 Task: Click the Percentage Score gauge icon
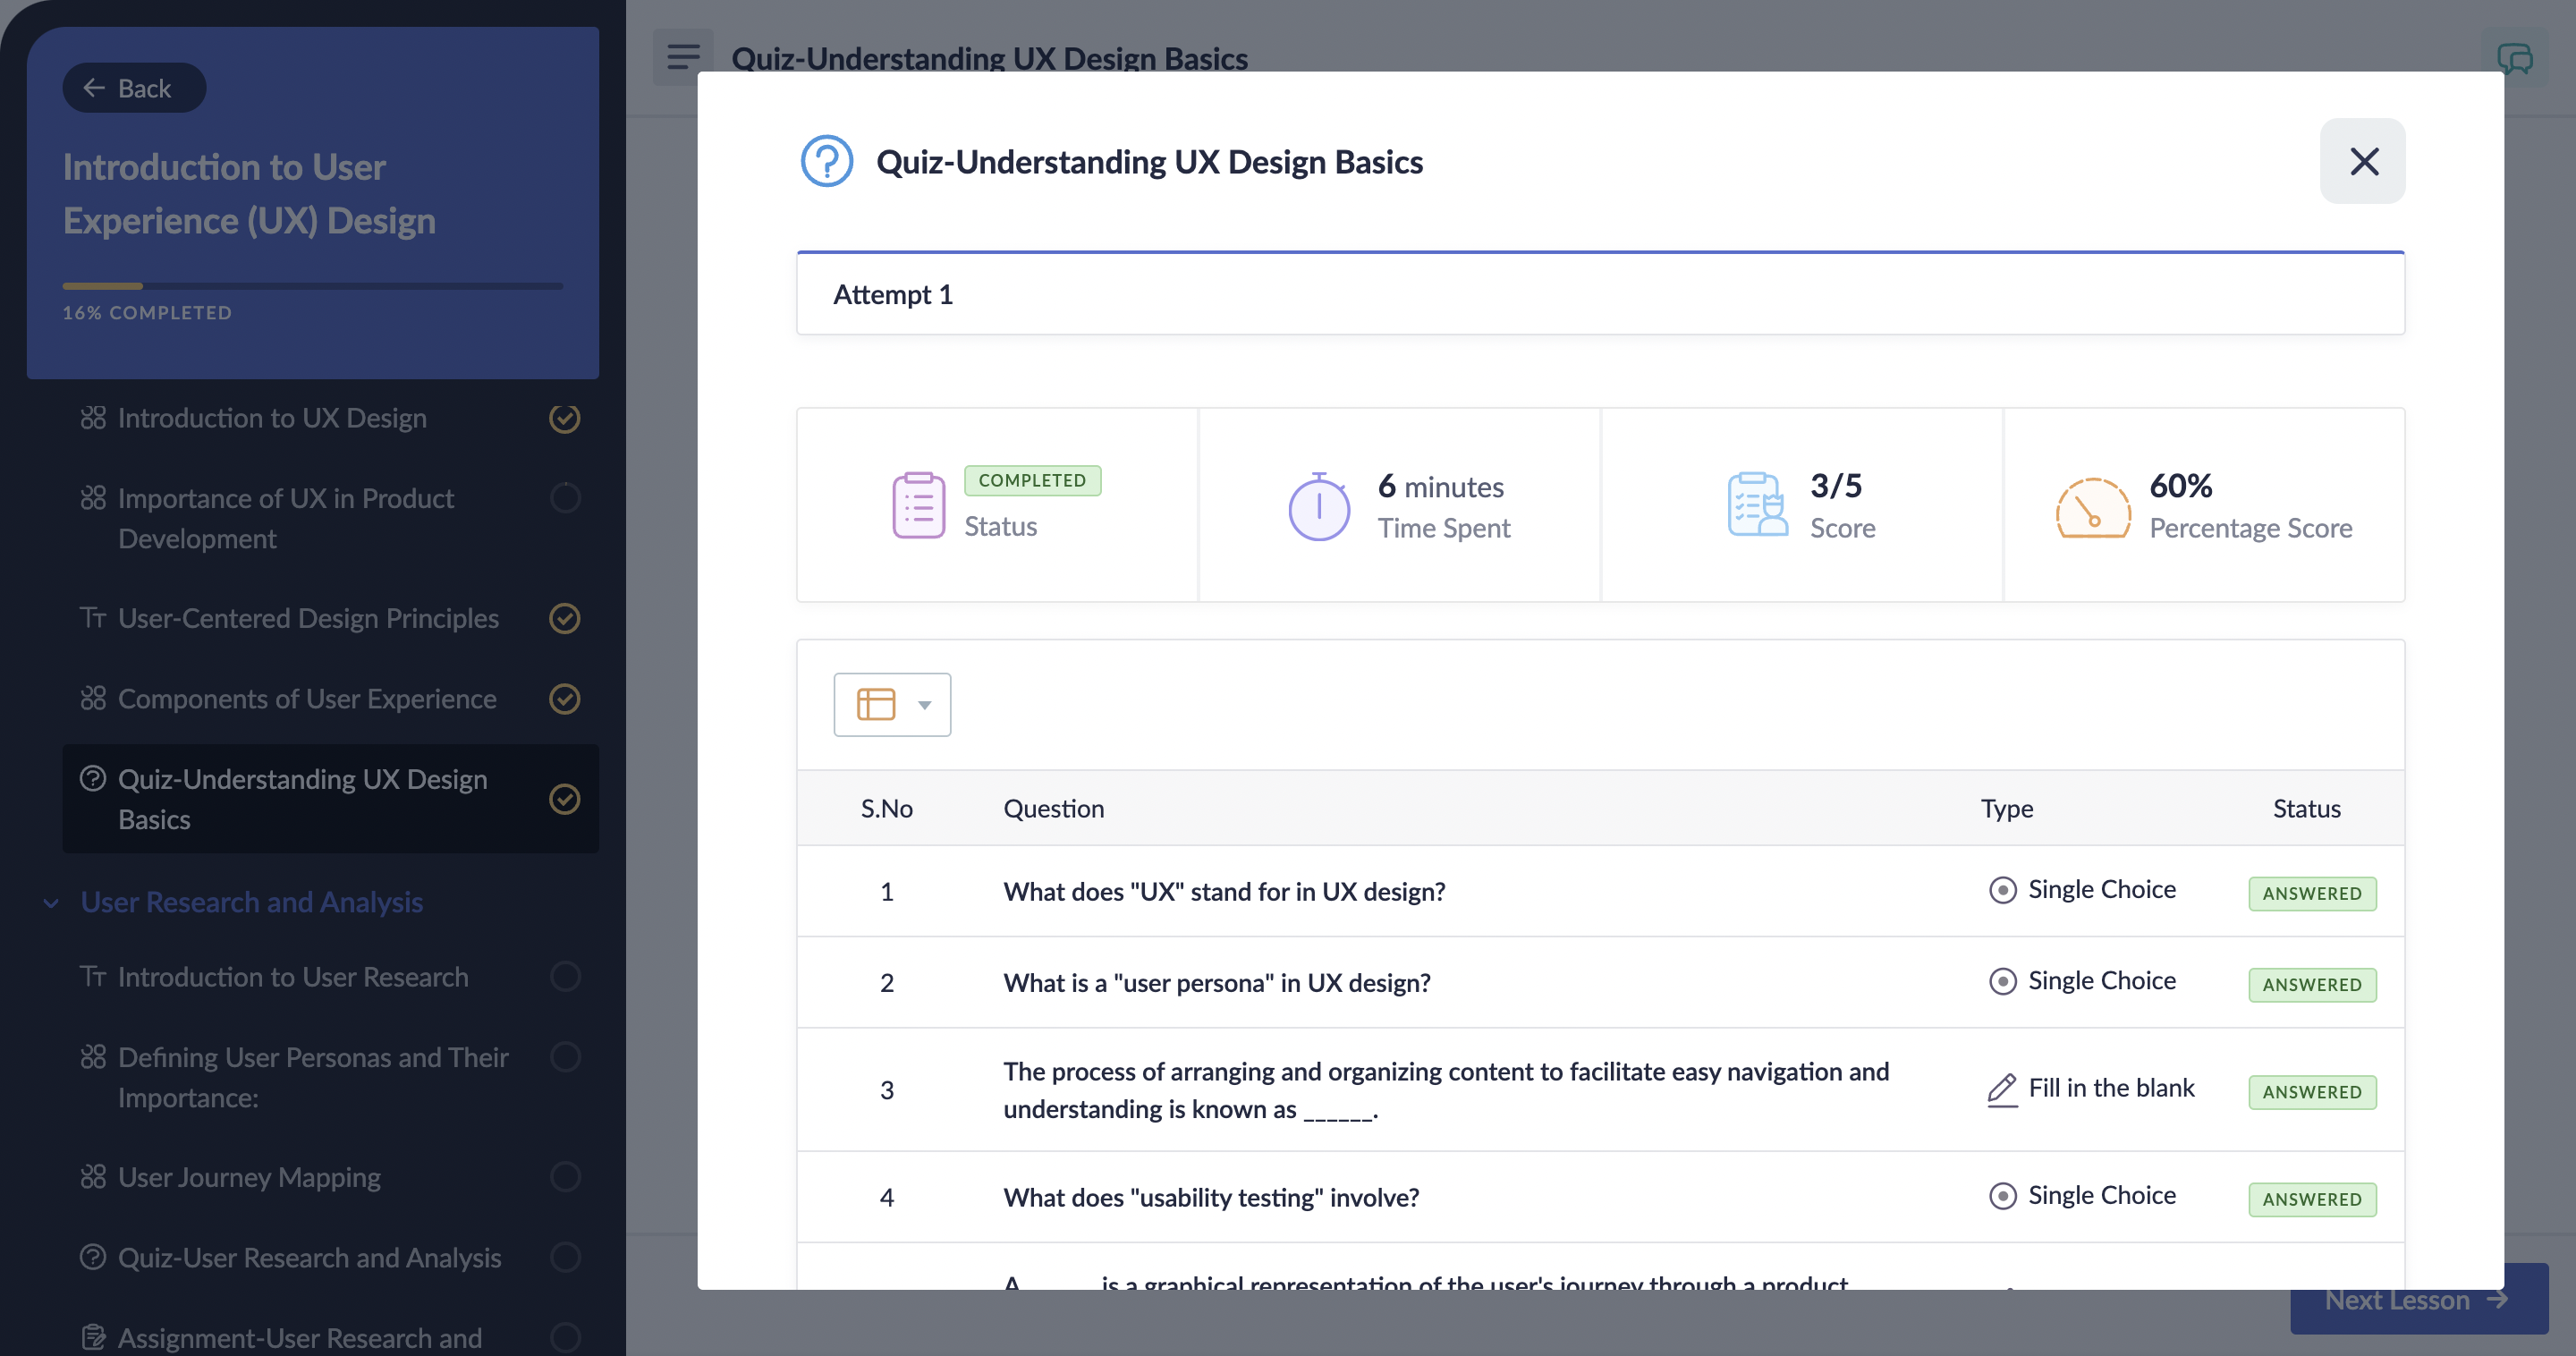tap(2093, 507)
